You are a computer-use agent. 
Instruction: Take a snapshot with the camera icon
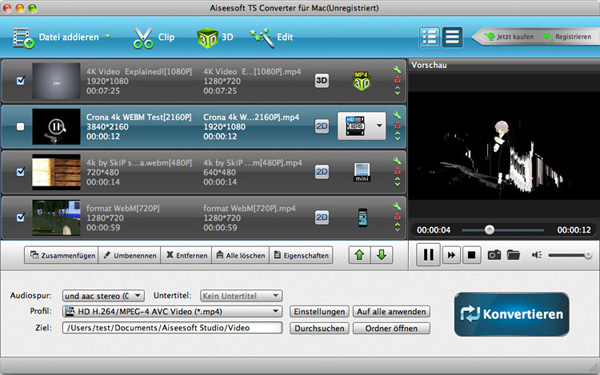click(494, 254)
